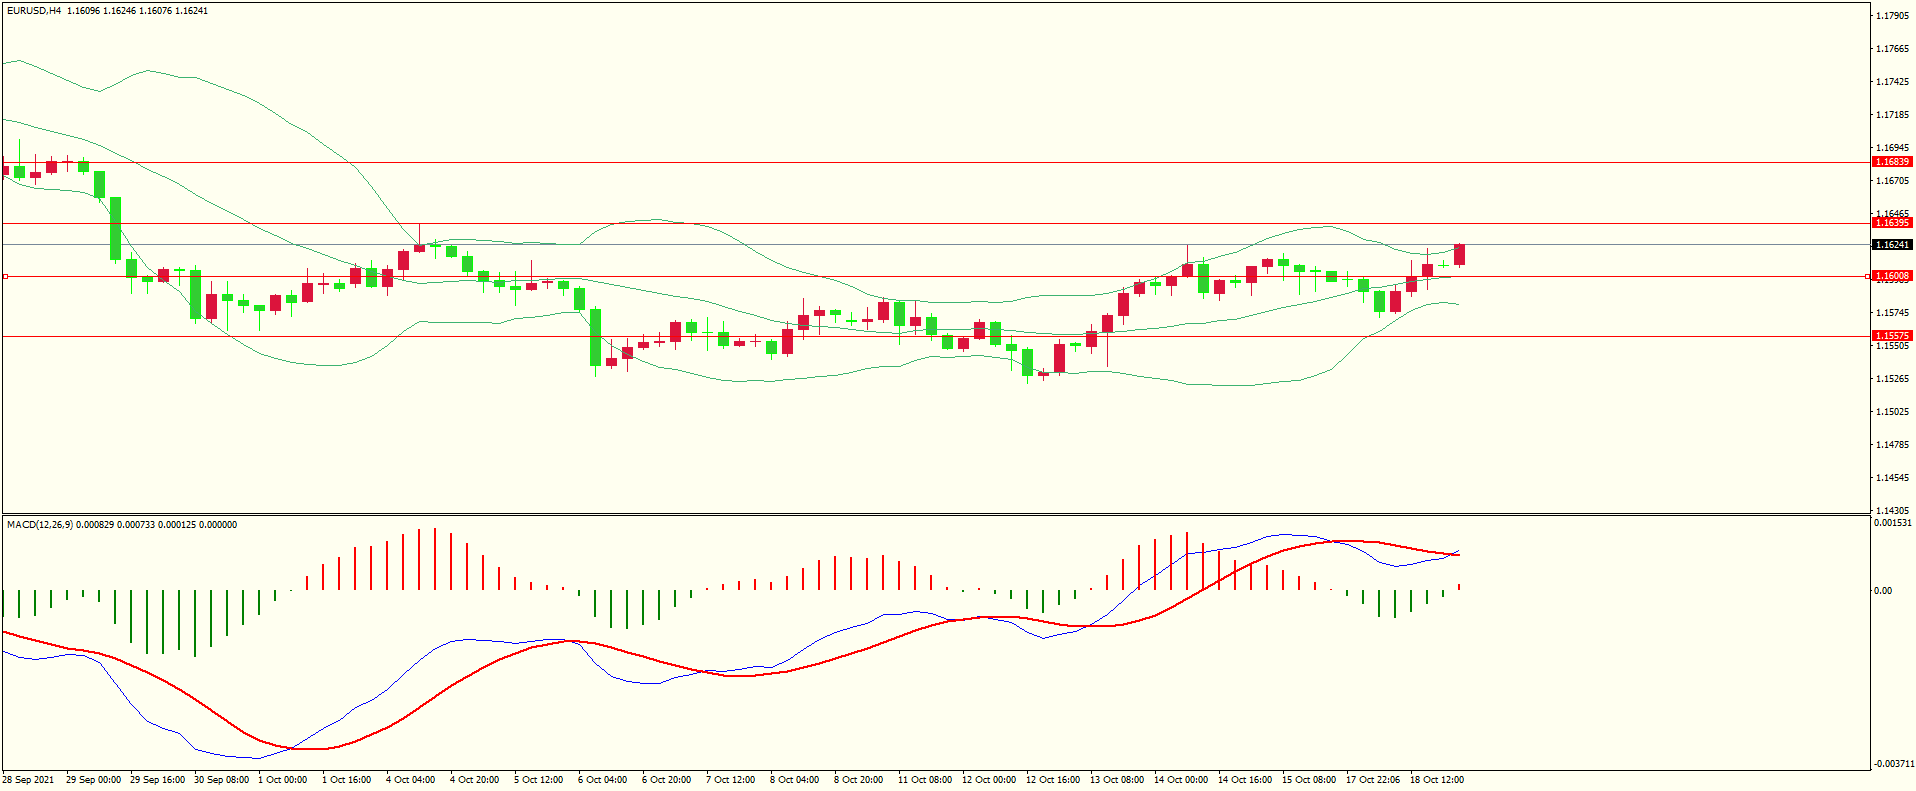The width and height of the screenshot is (1916, 791).
Task: Click the EURUSD,H4 chart title label
Action: (x=34, y=11)
